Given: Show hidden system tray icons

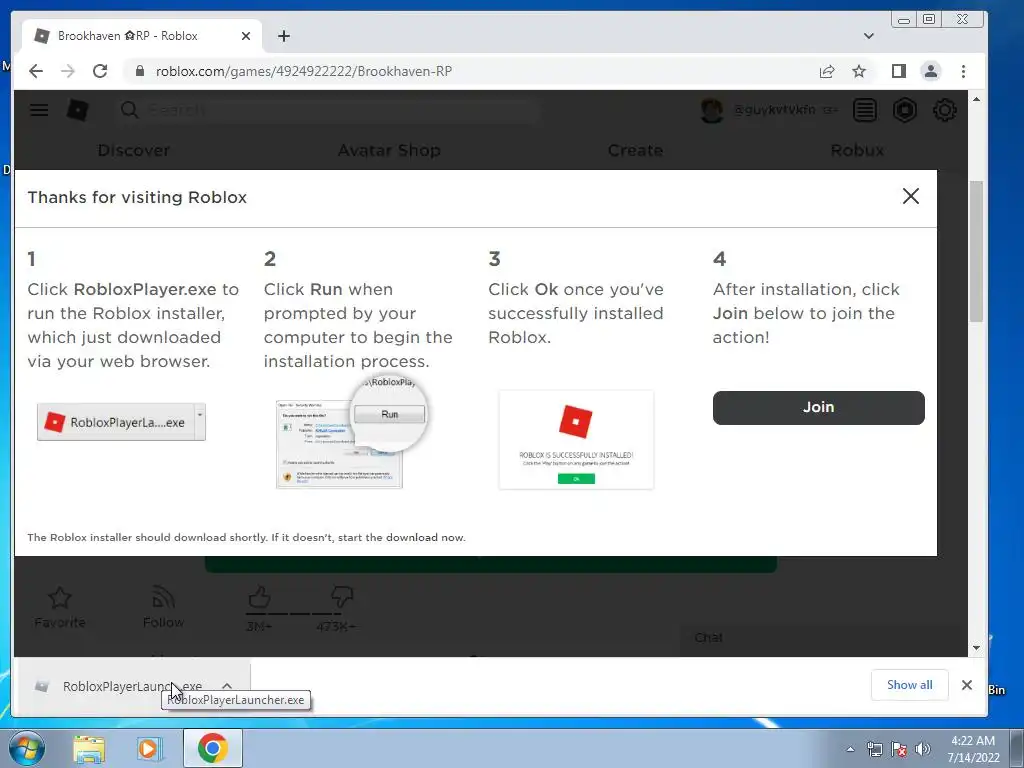Looking at the screenshot, I should tap(850, 749).
